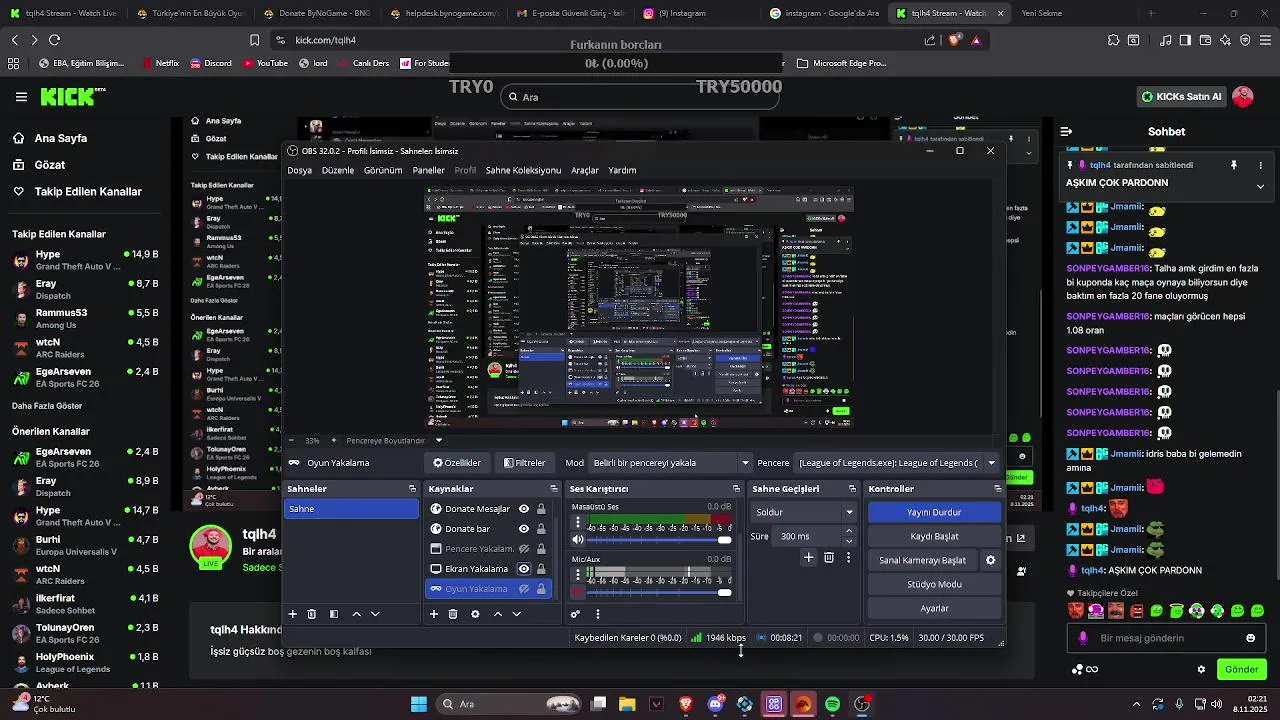Viewport: 1280px width, 720px height.
Task: Move source down in Kaynaklar panel
Action: coord(516,614)
